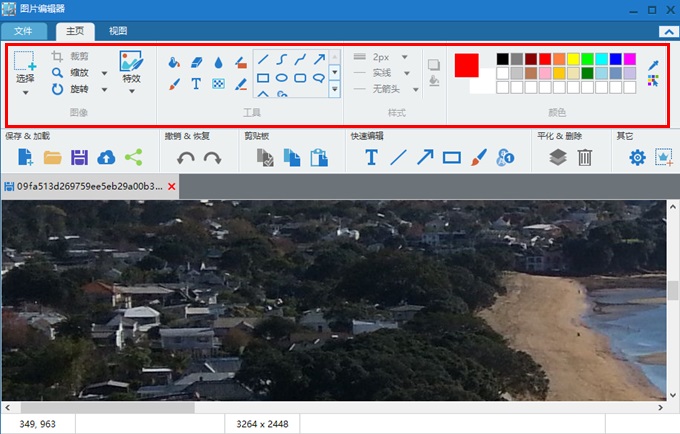Expand the 特效 effects dropdown
The width and height of the screenshot is (680, 434).
click(131, 92)
